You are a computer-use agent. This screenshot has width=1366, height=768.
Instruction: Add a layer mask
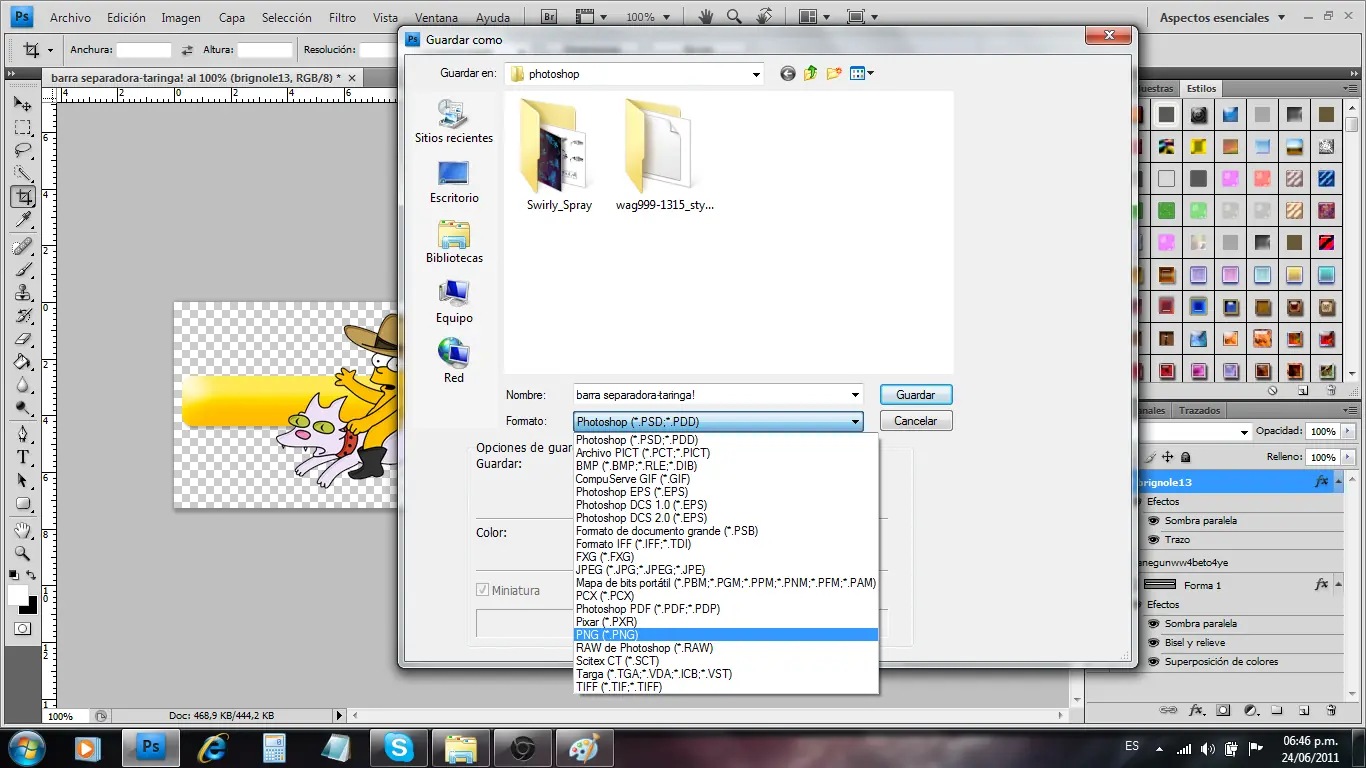pyautogui.click(x=1223, y=710)
